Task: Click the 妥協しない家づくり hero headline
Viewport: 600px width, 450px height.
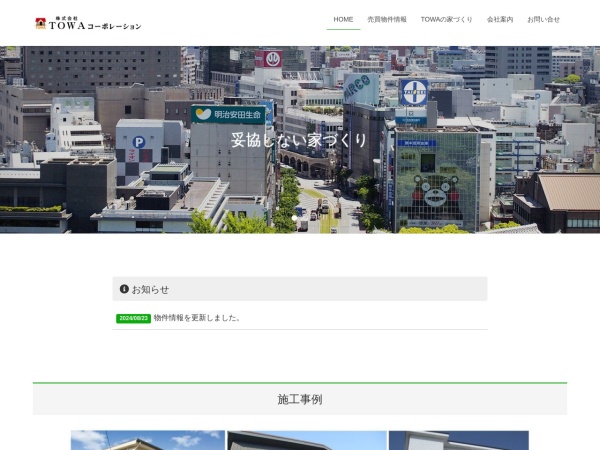Action: click(299, 139)
